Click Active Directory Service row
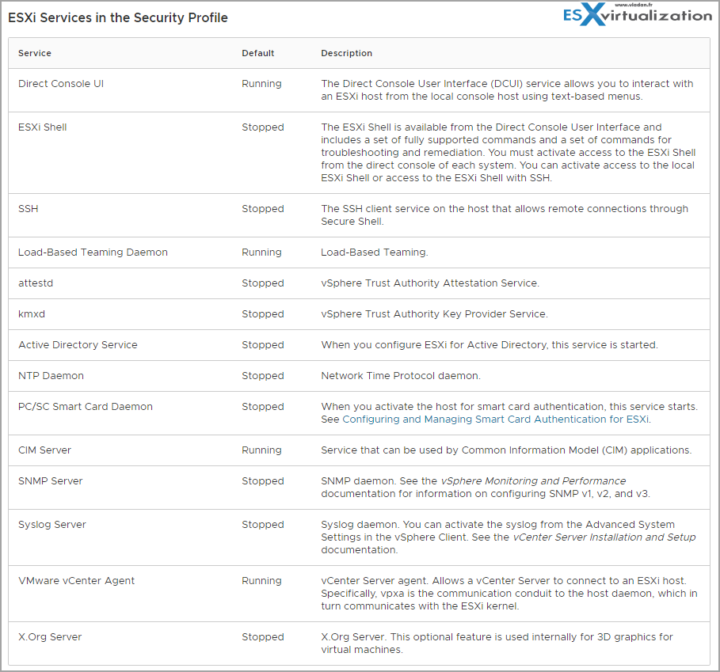The width and height of the screenshot is (720, 672). tap(359, 345)
